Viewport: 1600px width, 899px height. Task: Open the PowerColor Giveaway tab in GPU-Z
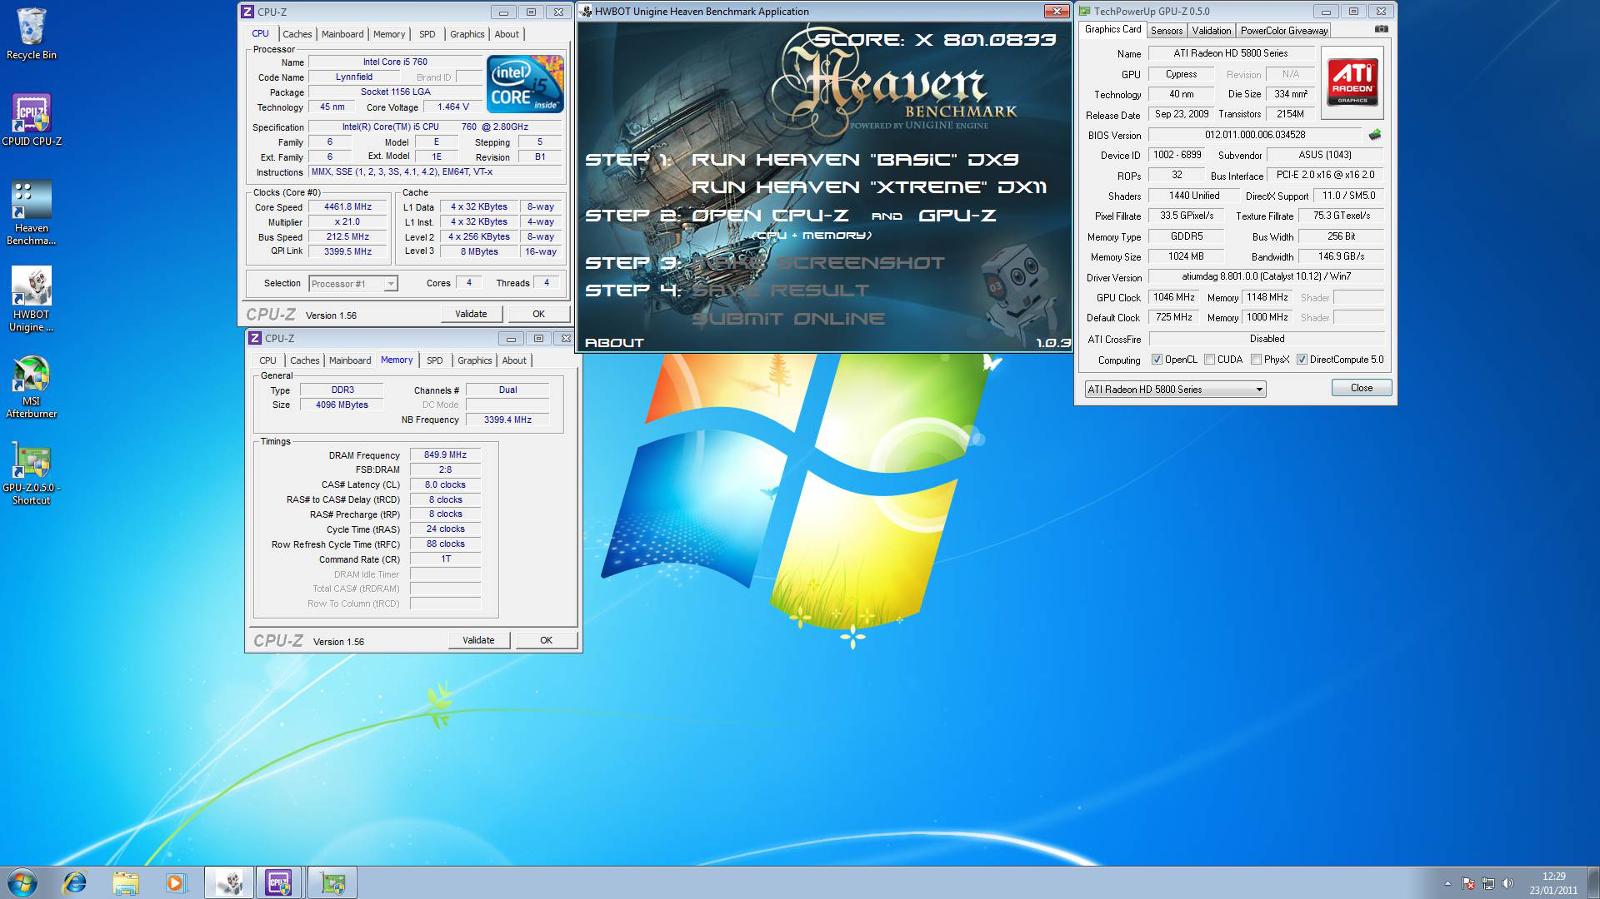tap(1284, 31)
